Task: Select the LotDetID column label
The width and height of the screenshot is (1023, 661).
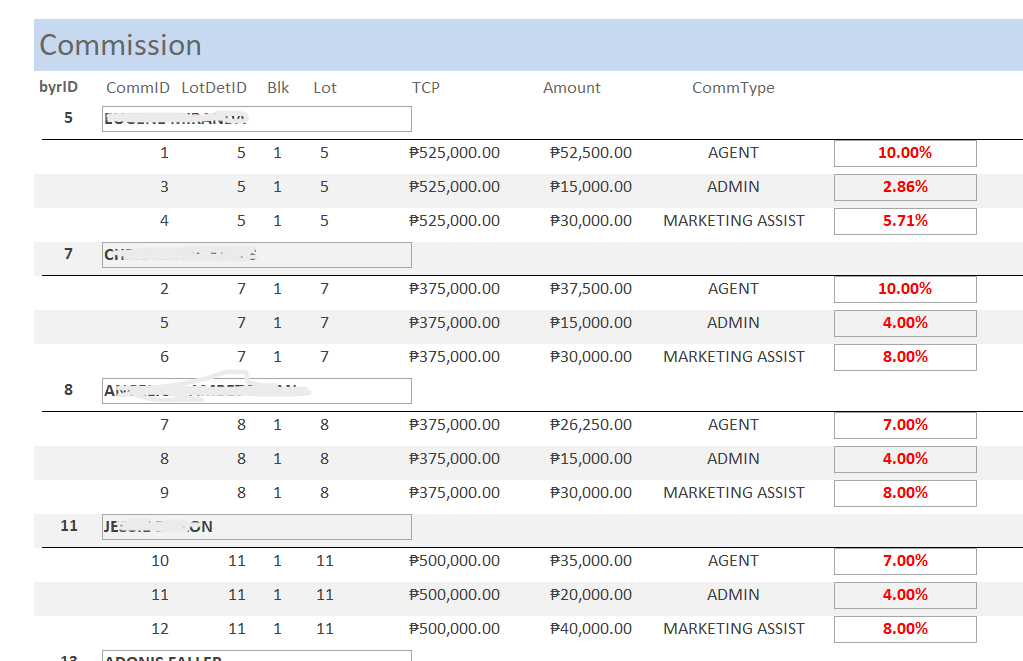Action: pyautogui.click(x=214, y=88)
